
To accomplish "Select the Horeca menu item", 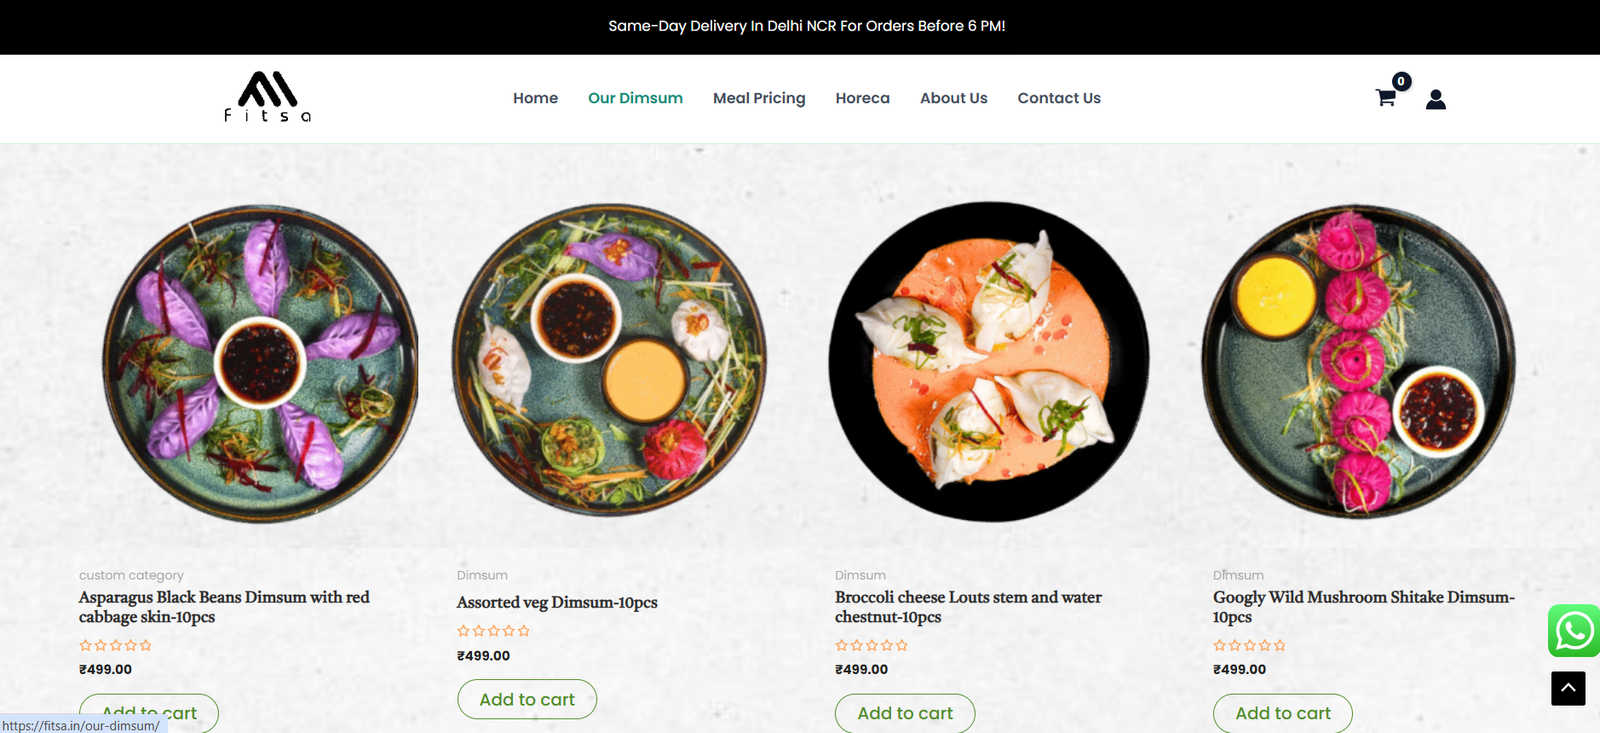I will click(x=862, y=98).
